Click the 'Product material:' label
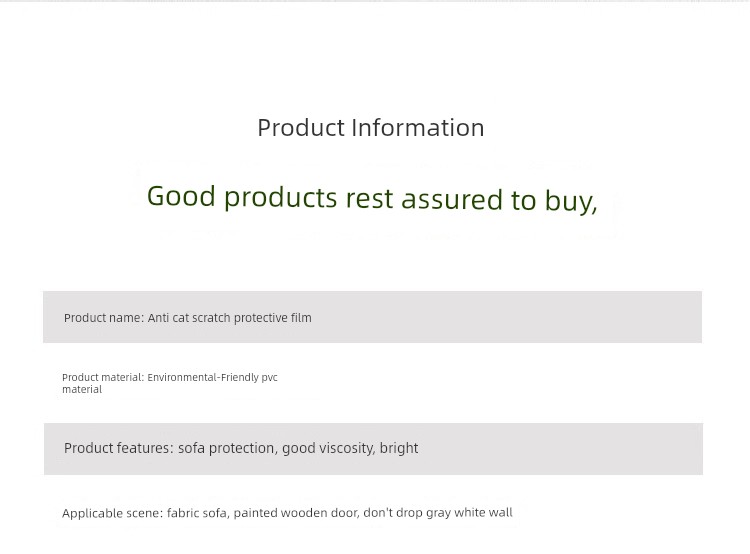The width and height of the screenshot is (750, 554). (103, 377)
